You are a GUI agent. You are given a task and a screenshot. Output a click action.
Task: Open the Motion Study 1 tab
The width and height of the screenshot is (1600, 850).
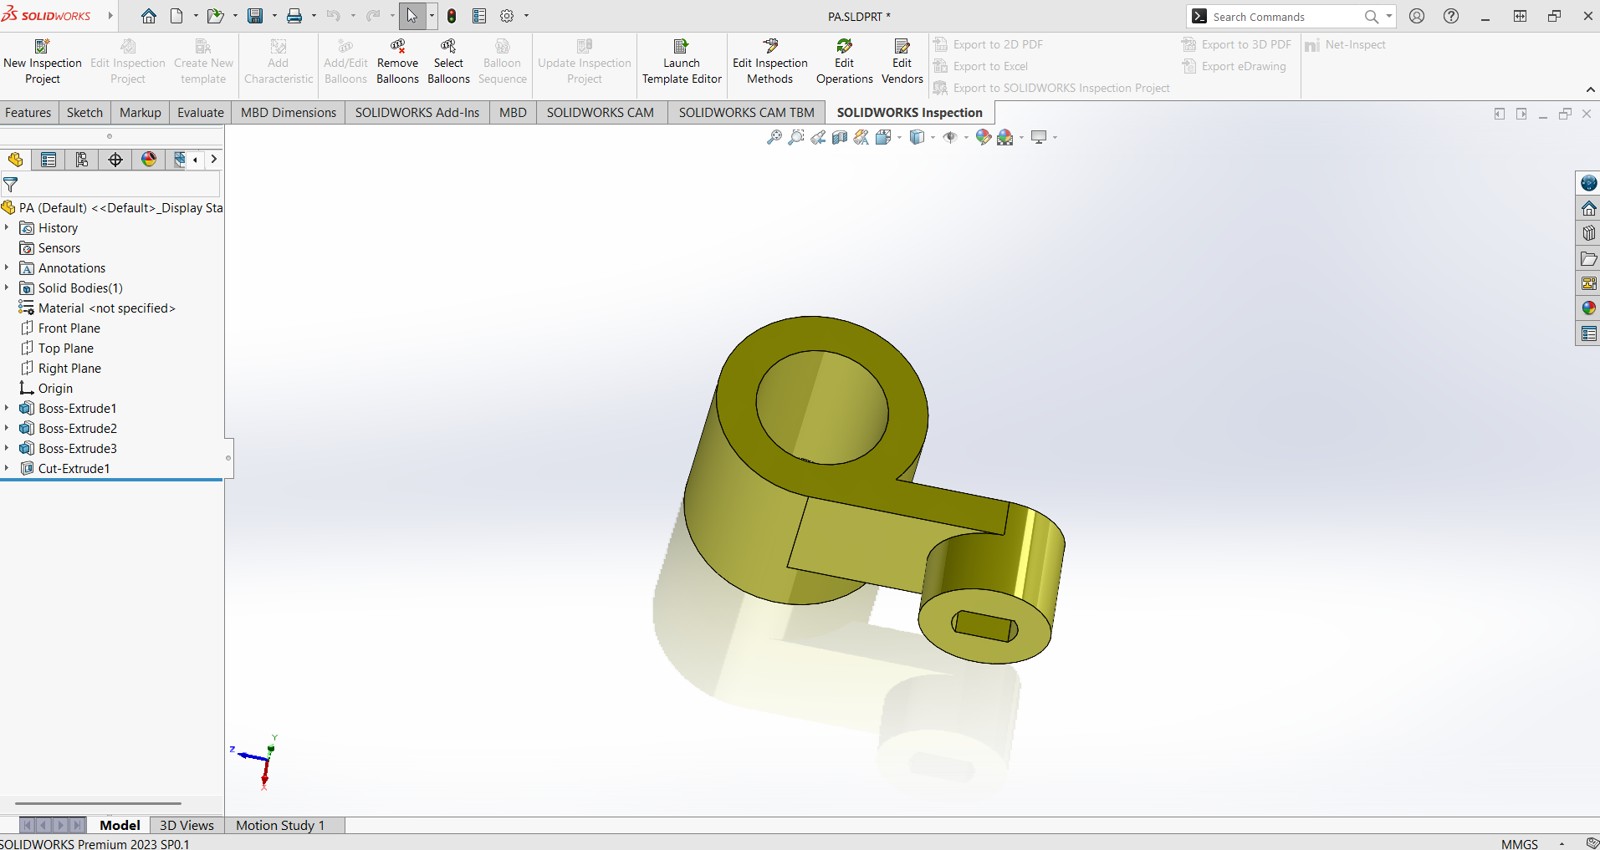[280, 825]
